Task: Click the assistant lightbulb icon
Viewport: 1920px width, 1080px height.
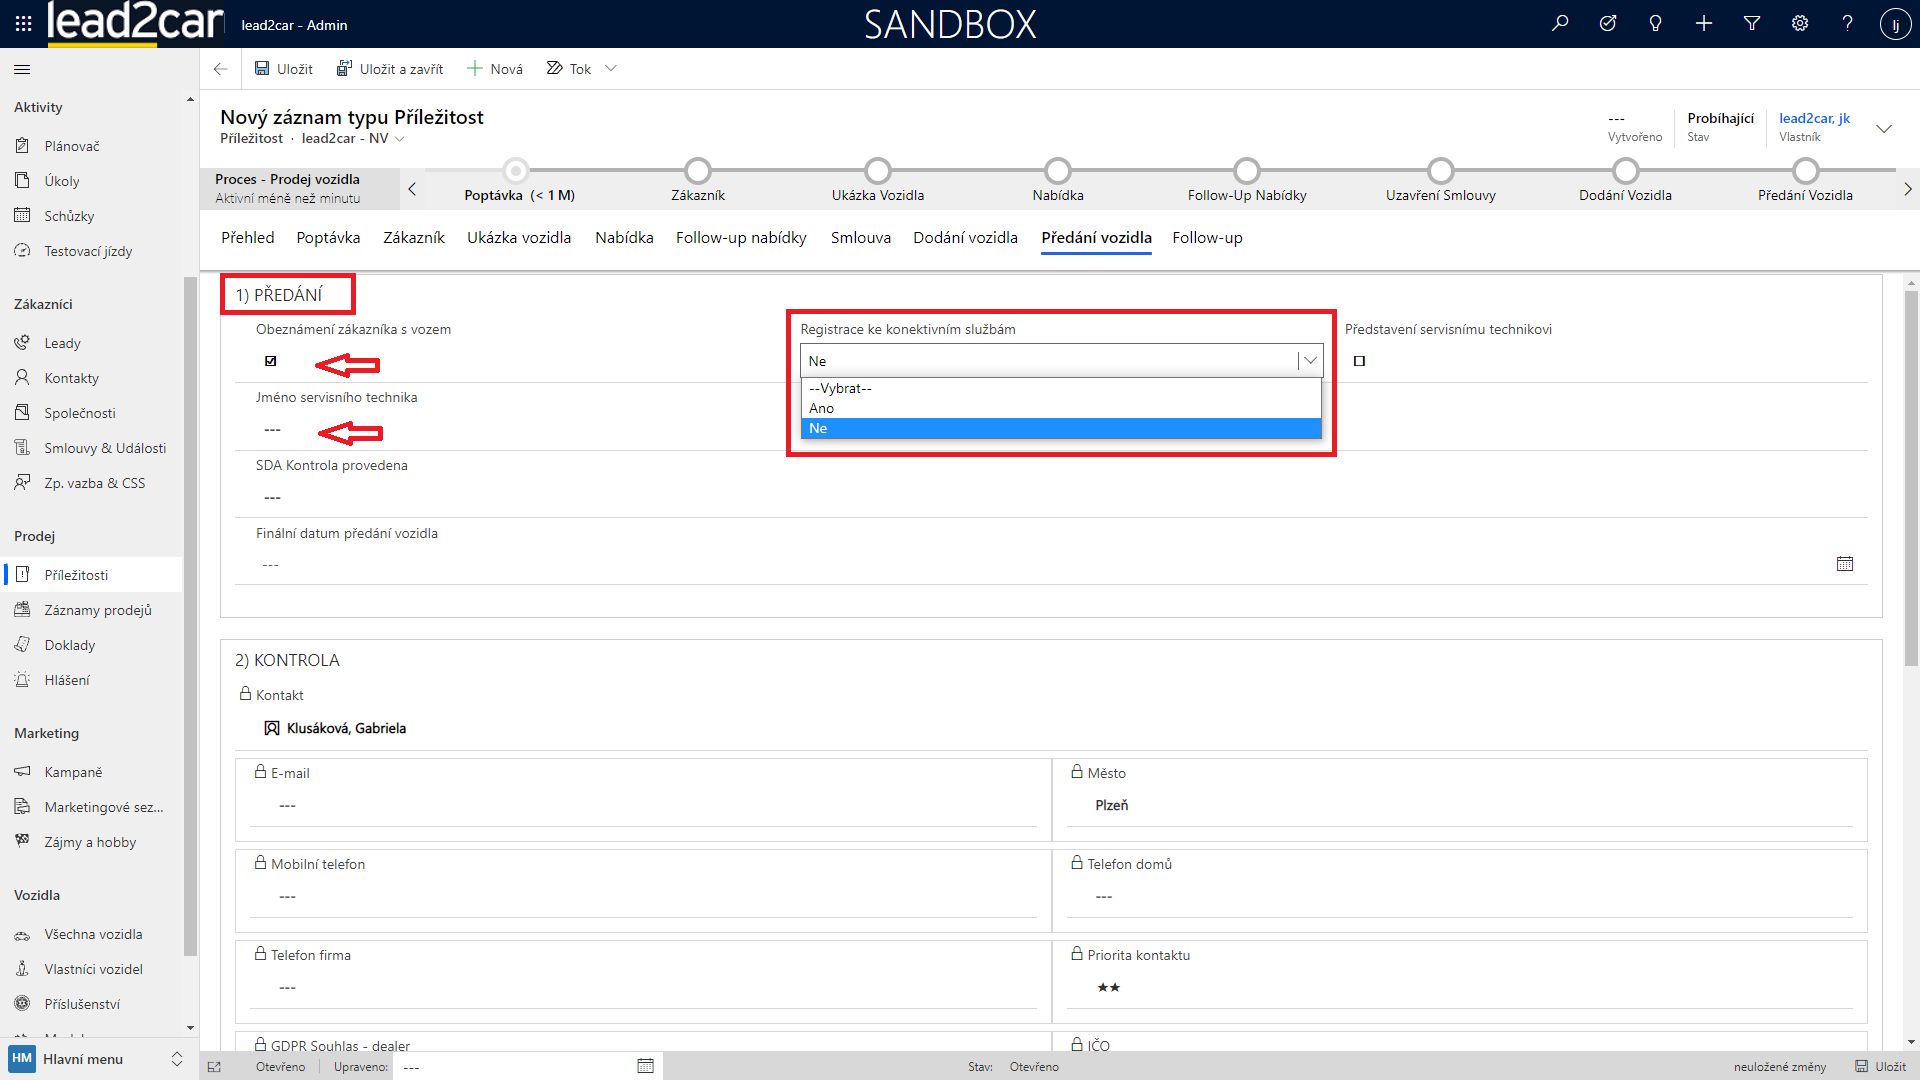Action: 1656,23
